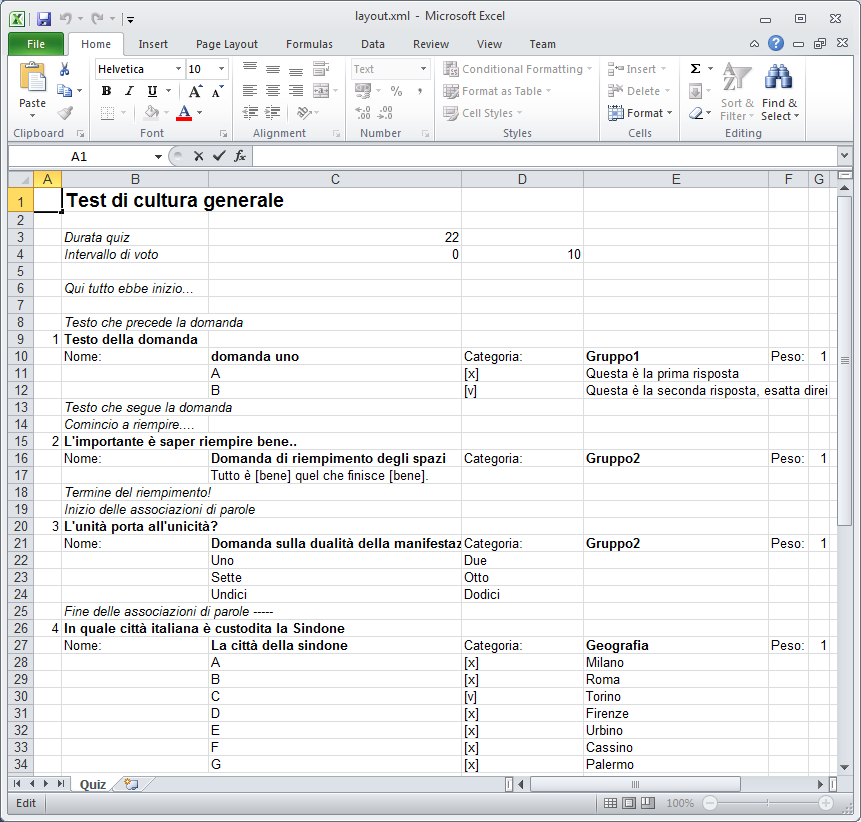Expand the Name Box dropdown arrow
Screen dimensions: 861x822
point(158,156)
